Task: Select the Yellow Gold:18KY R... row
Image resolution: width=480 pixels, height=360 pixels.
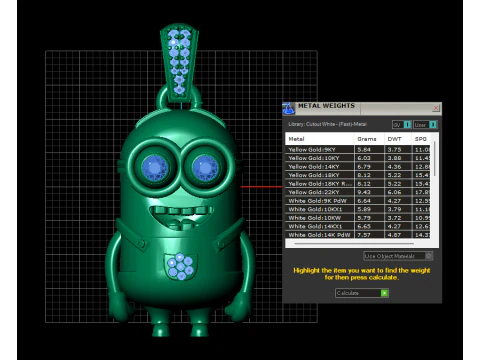Action: coord(359,184)
